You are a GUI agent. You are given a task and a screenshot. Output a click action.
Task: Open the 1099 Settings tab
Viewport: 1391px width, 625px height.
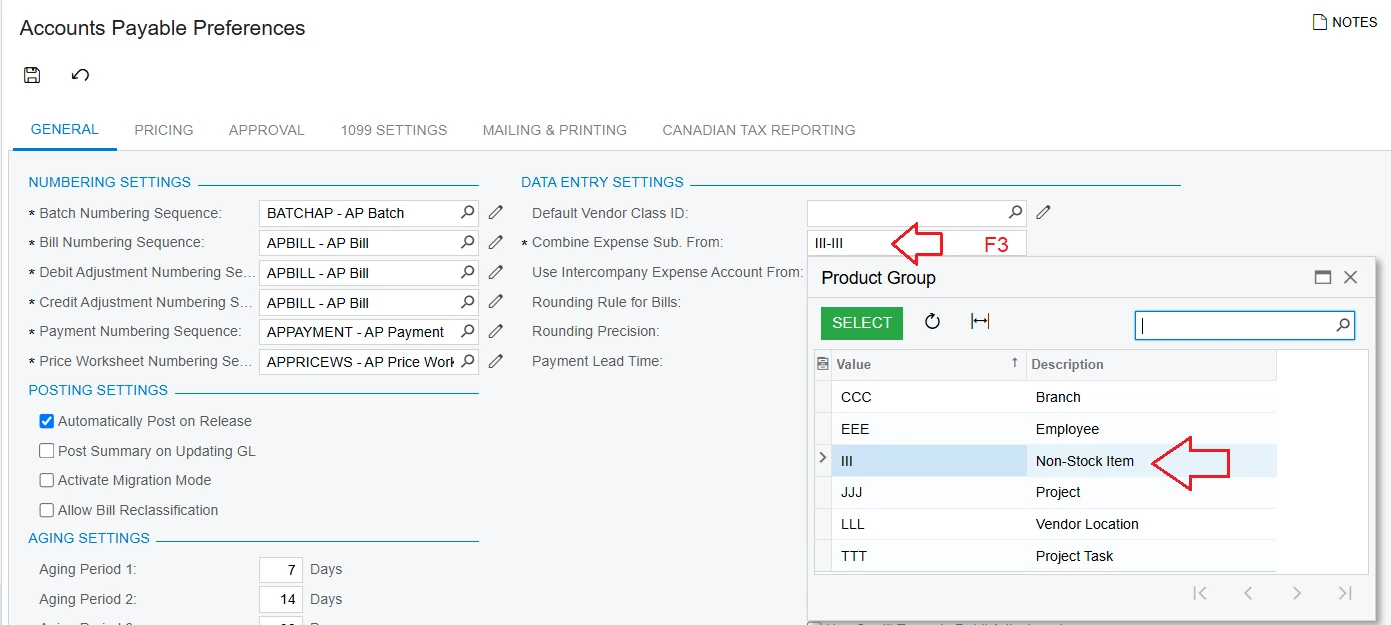(394, 130)
